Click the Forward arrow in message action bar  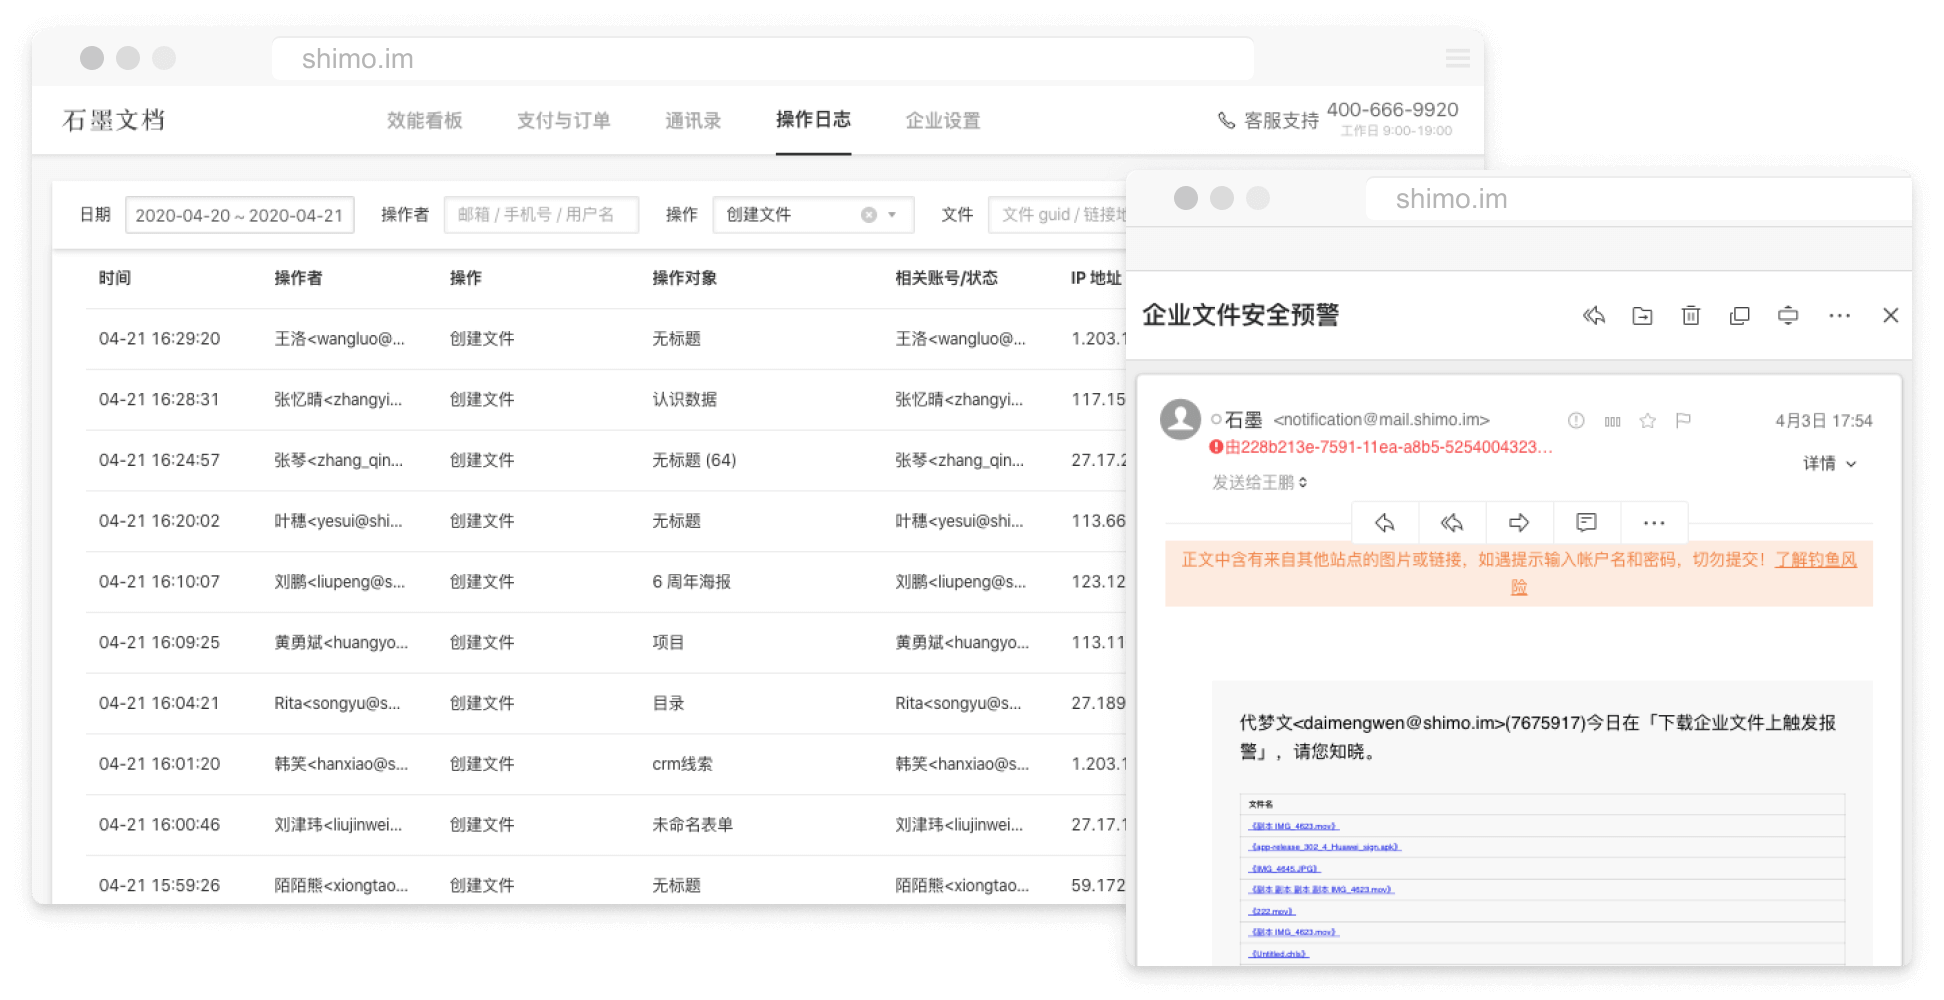[1519, 522]
